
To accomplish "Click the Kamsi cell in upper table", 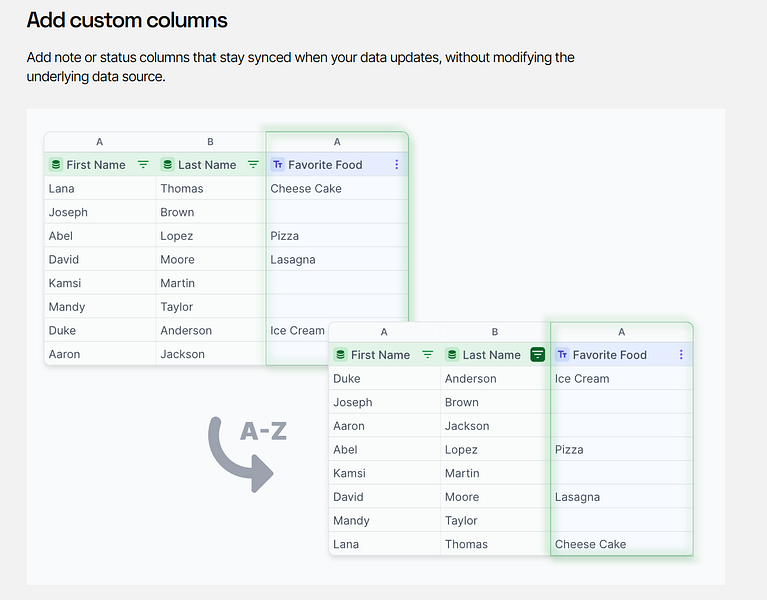I will click(100, 283).
